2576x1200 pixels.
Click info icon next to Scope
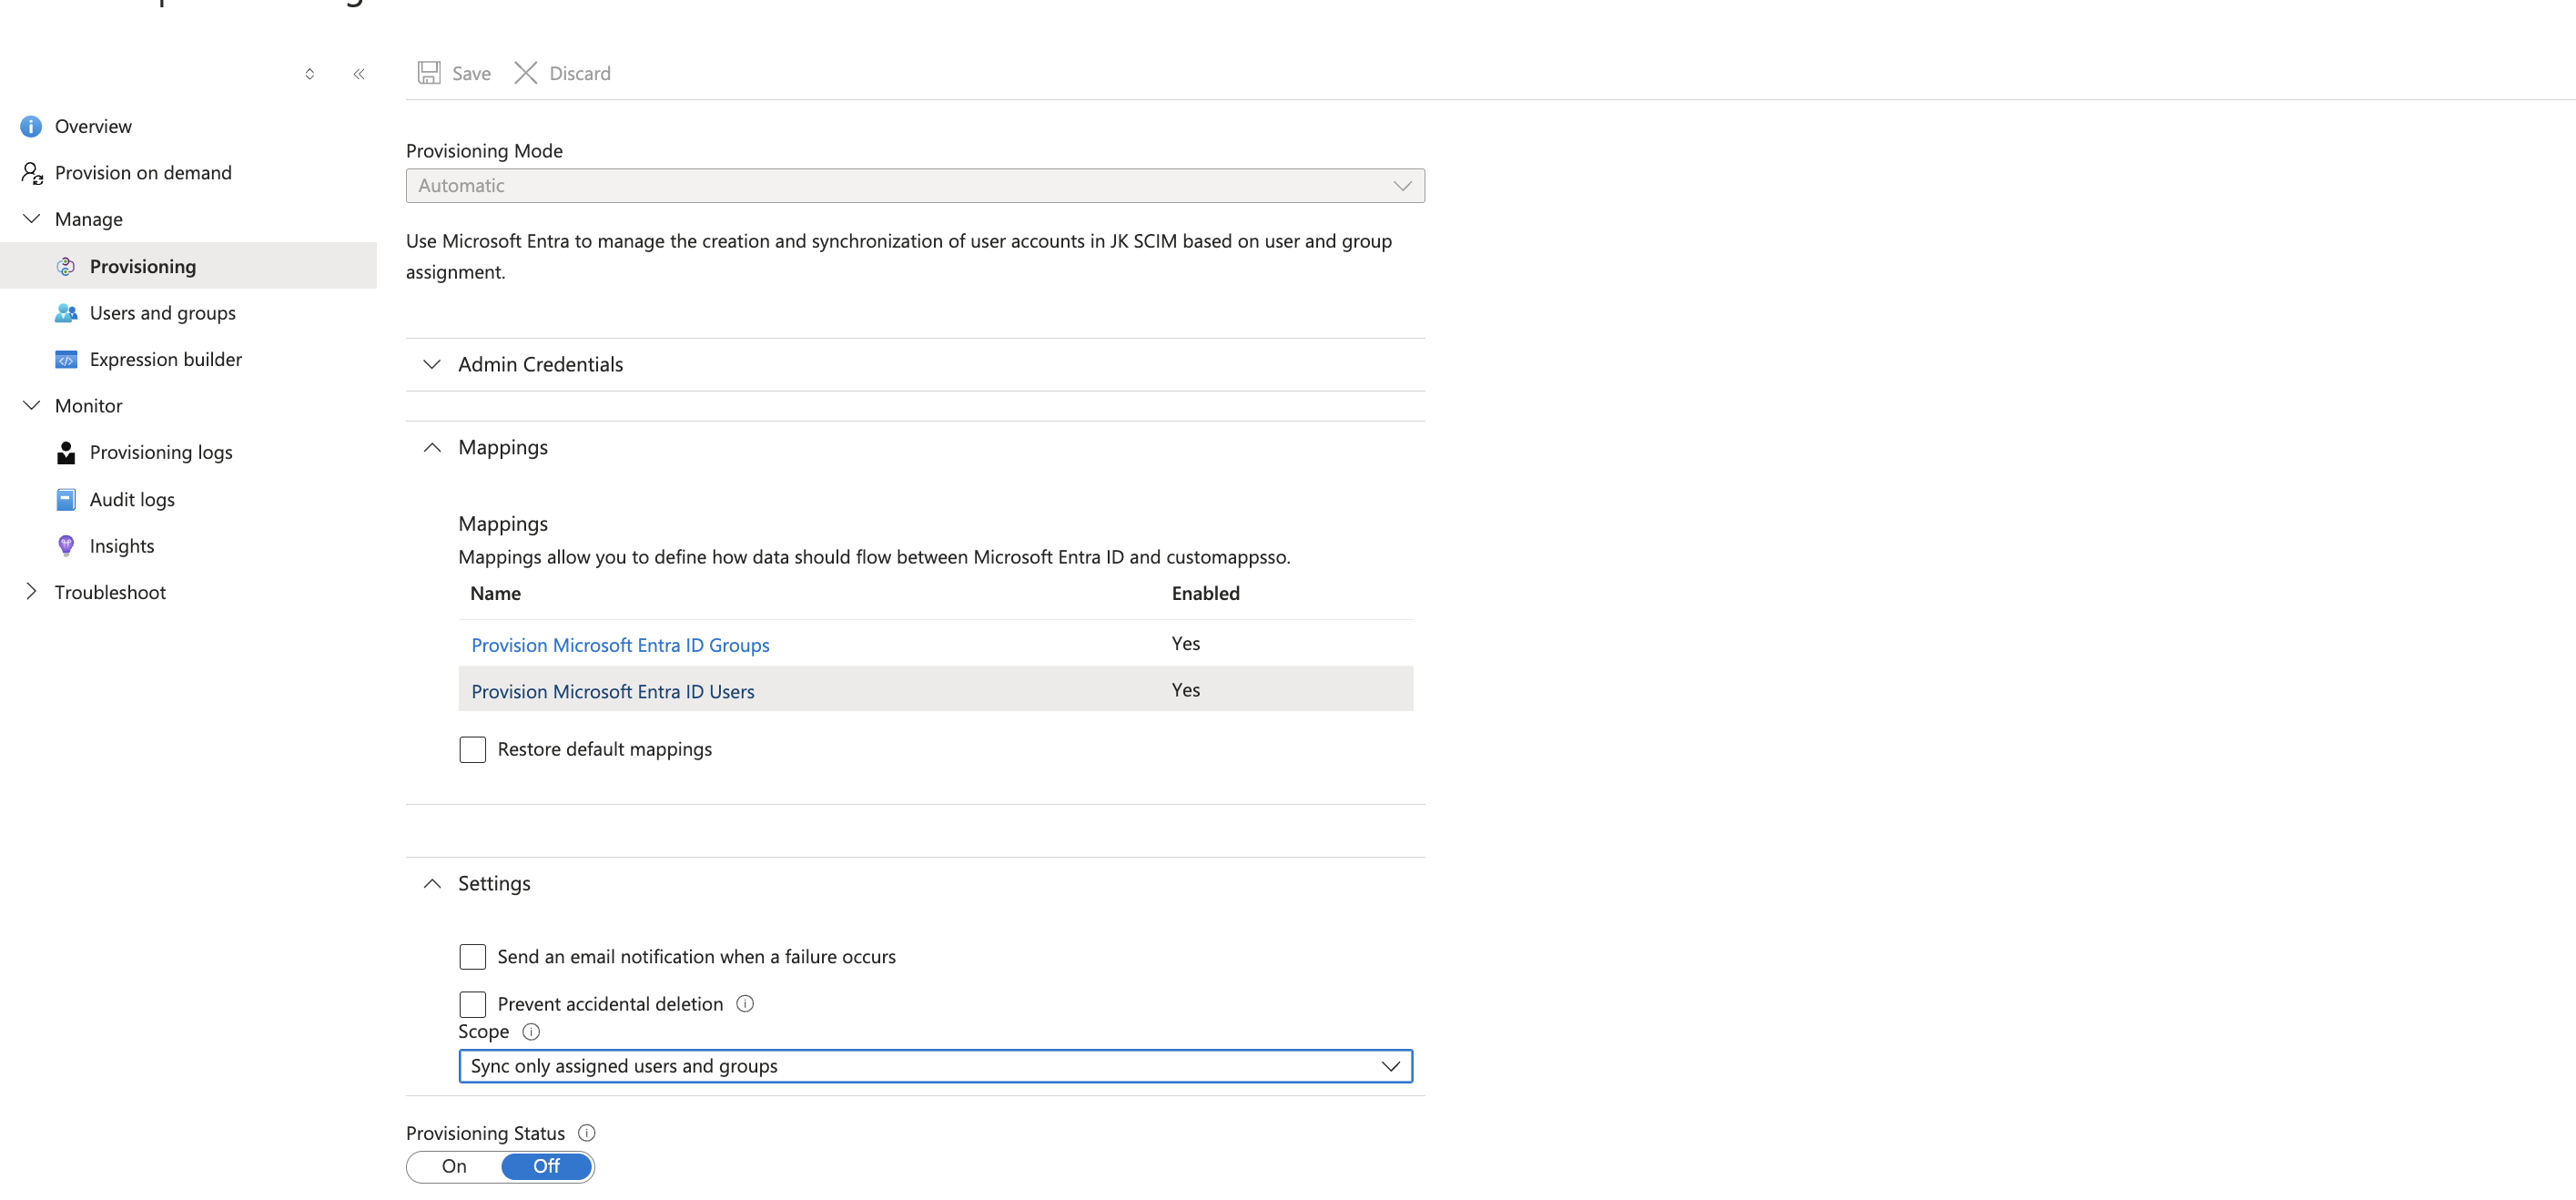pyautogui.click(x=531, y=1031)
